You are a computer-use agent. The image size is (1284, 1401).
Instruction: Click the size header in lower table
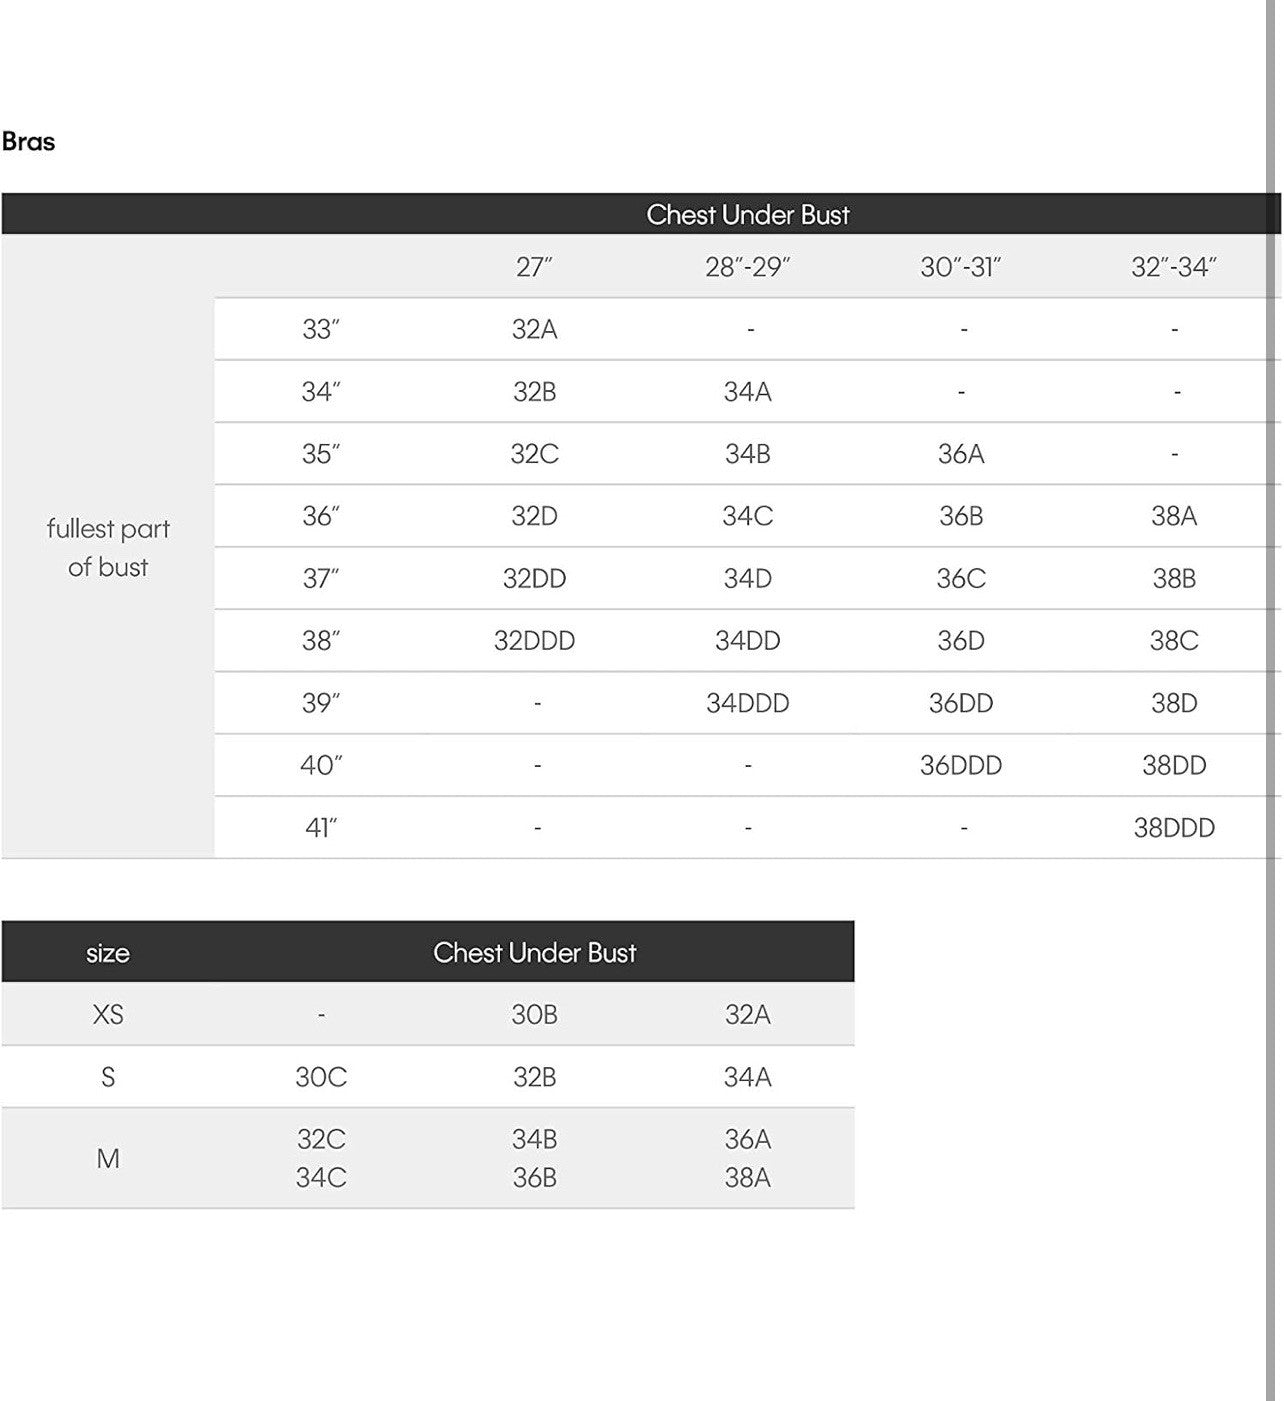(x=108, y=952)
